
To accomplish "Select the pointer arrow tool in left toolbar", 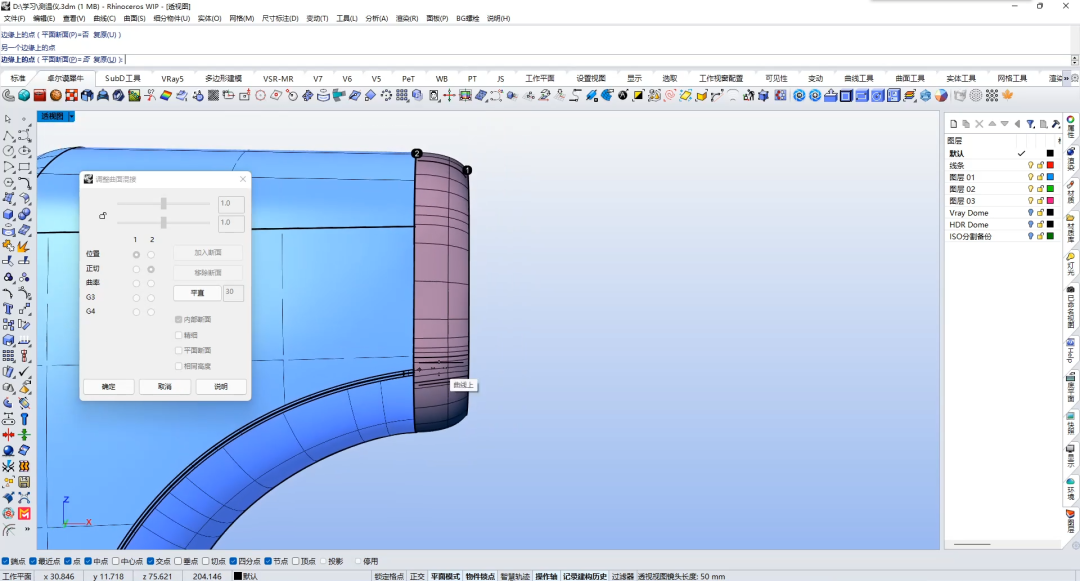I will pos(8,119).
